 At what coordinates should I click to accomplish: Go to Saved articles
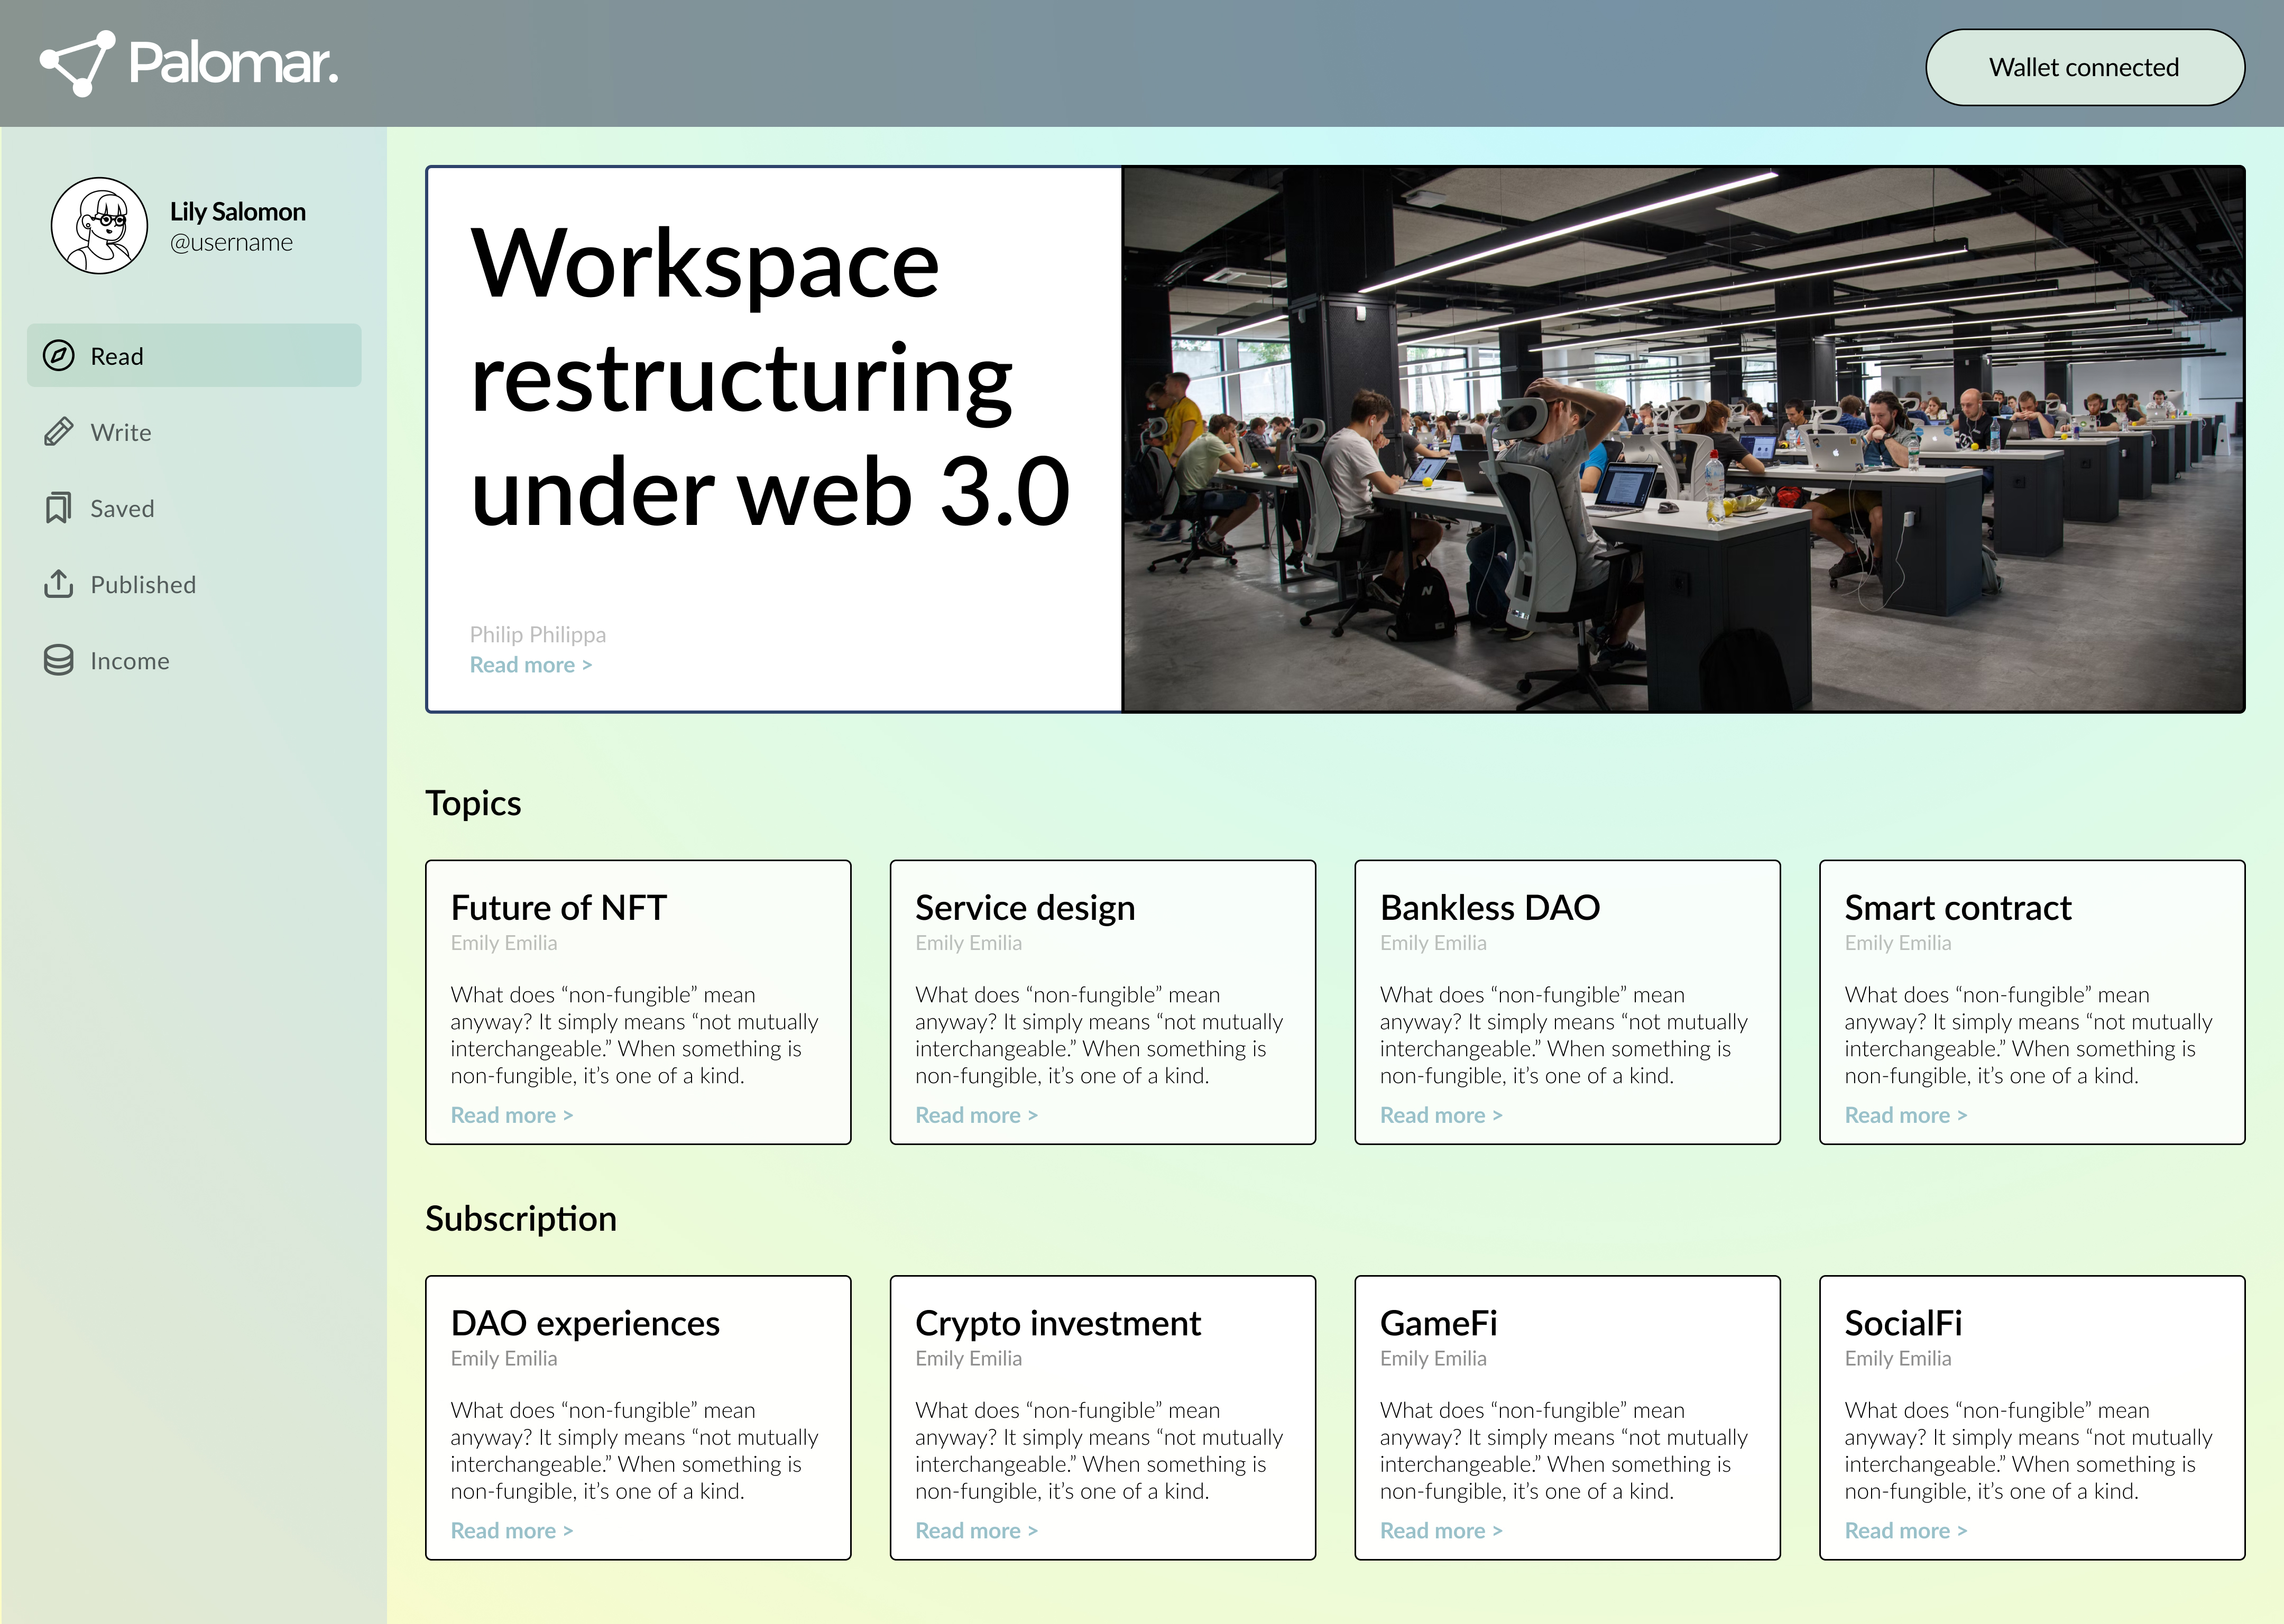point(194,508)
